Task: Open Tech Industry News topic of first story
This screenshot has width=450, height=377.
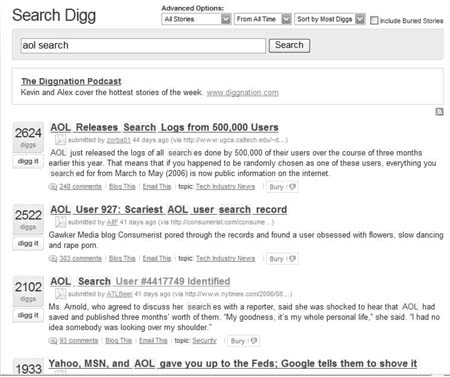Action: 225,187
